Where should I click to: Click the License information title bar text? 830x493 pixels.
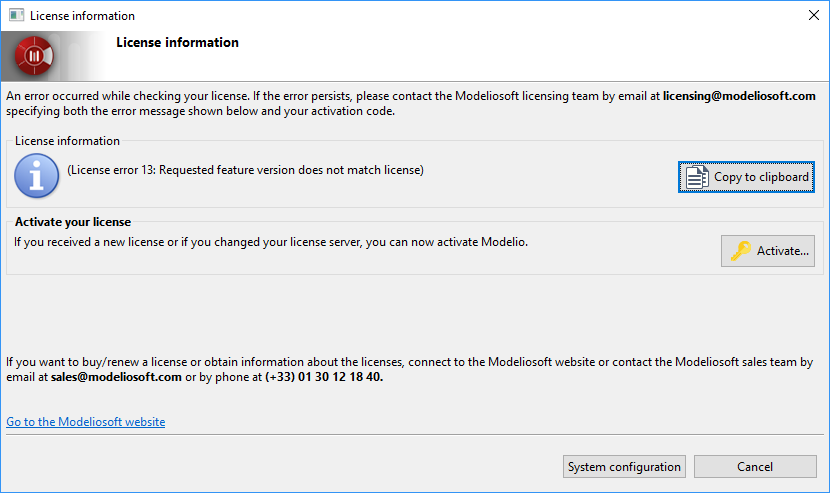pos(83,16)
